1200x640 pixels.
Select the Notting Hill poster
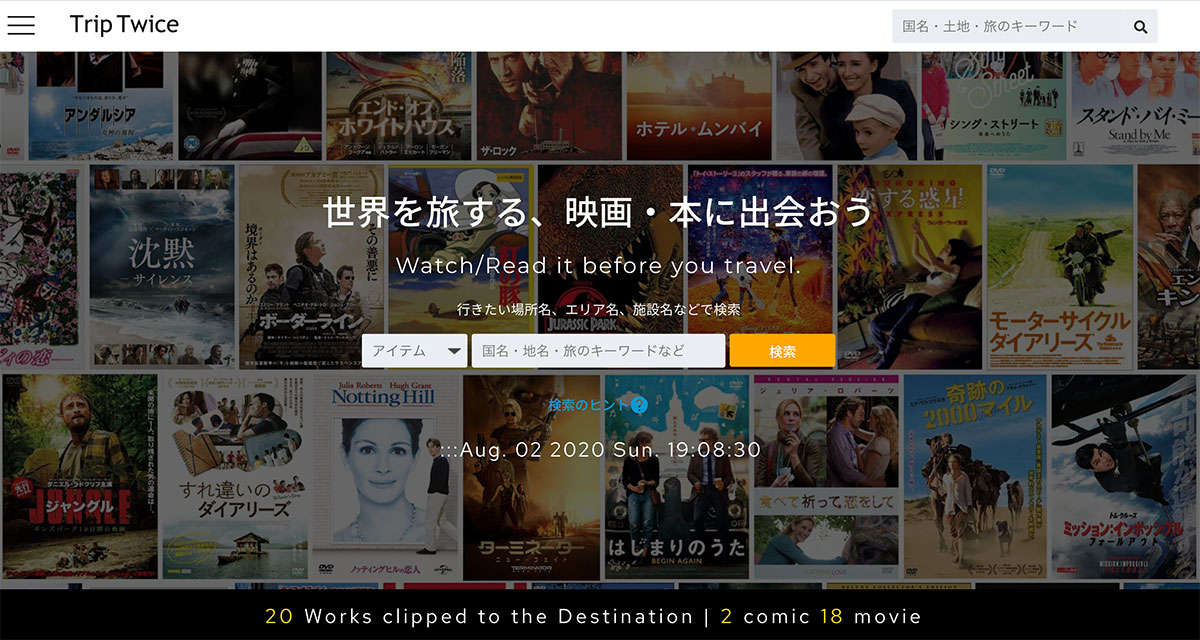384,476
